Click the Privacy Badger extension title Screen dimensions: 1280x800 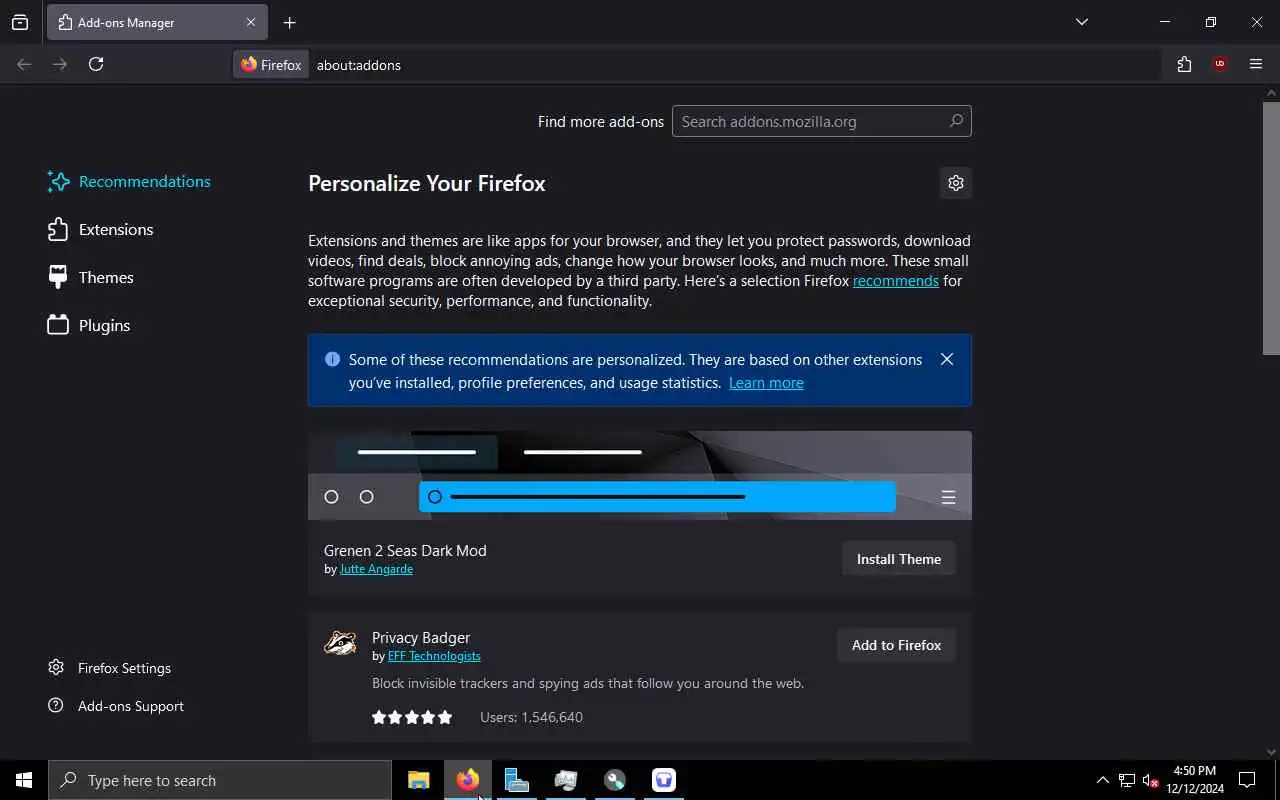coord(421,637)
